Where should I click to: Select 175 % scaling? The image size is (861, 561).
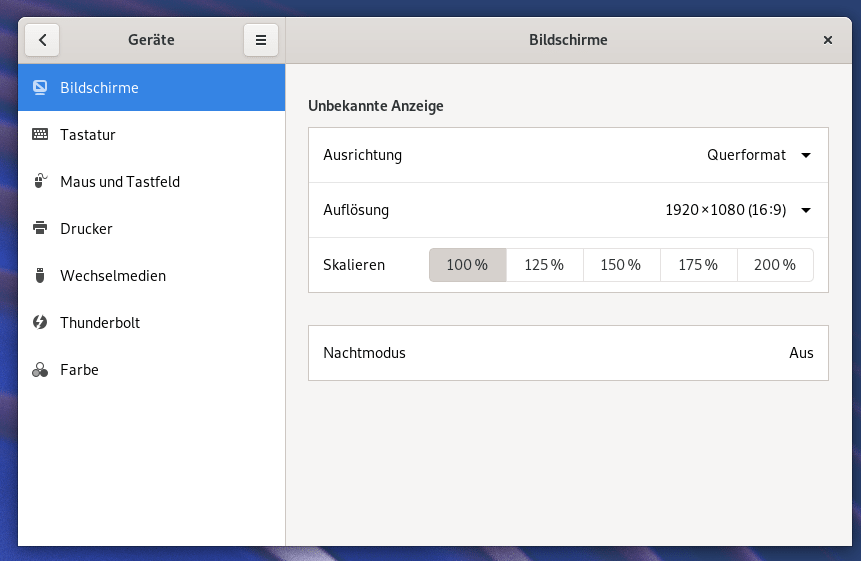point(698,265)
